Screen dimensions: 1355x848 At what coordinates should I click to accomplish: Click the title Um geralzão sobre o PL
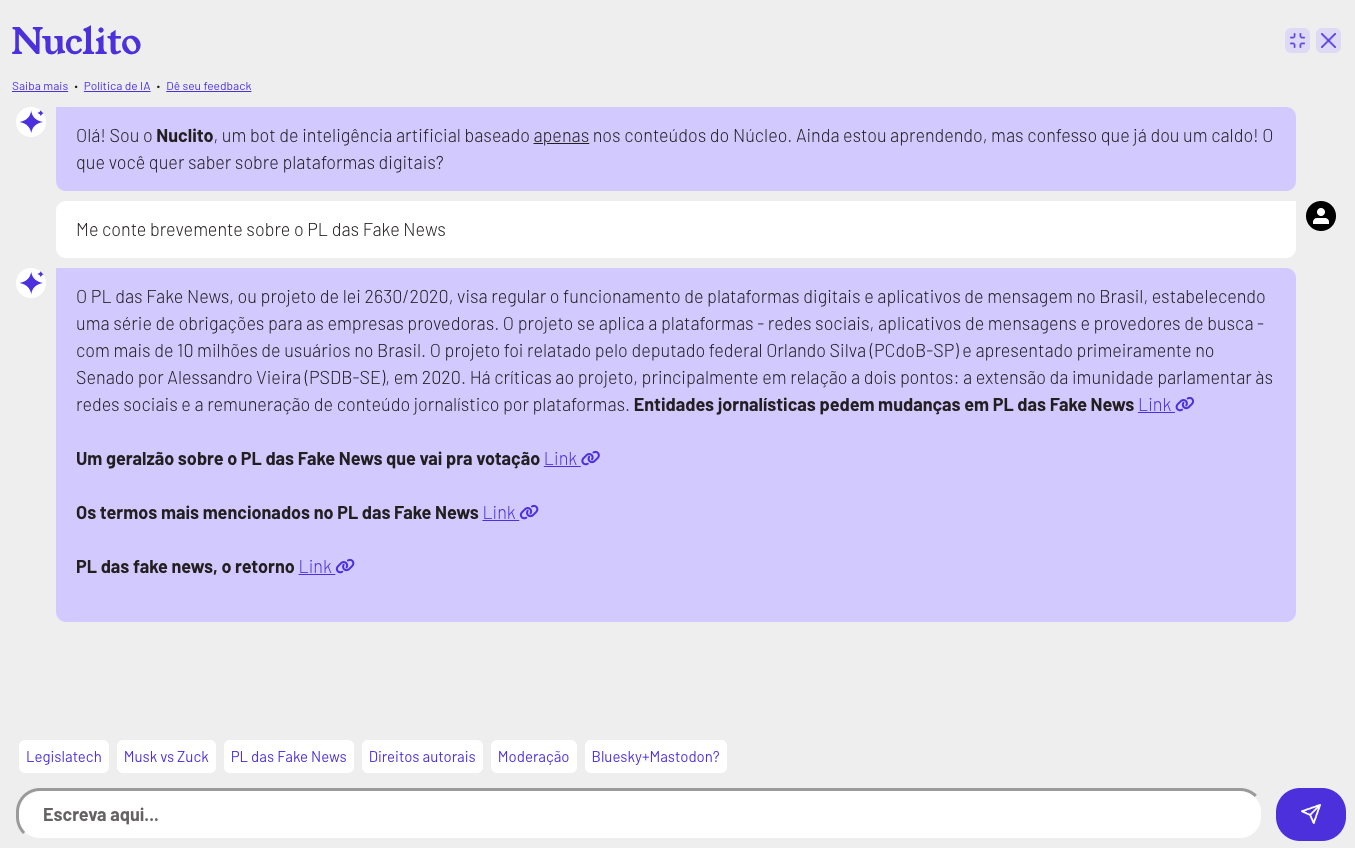308,459
